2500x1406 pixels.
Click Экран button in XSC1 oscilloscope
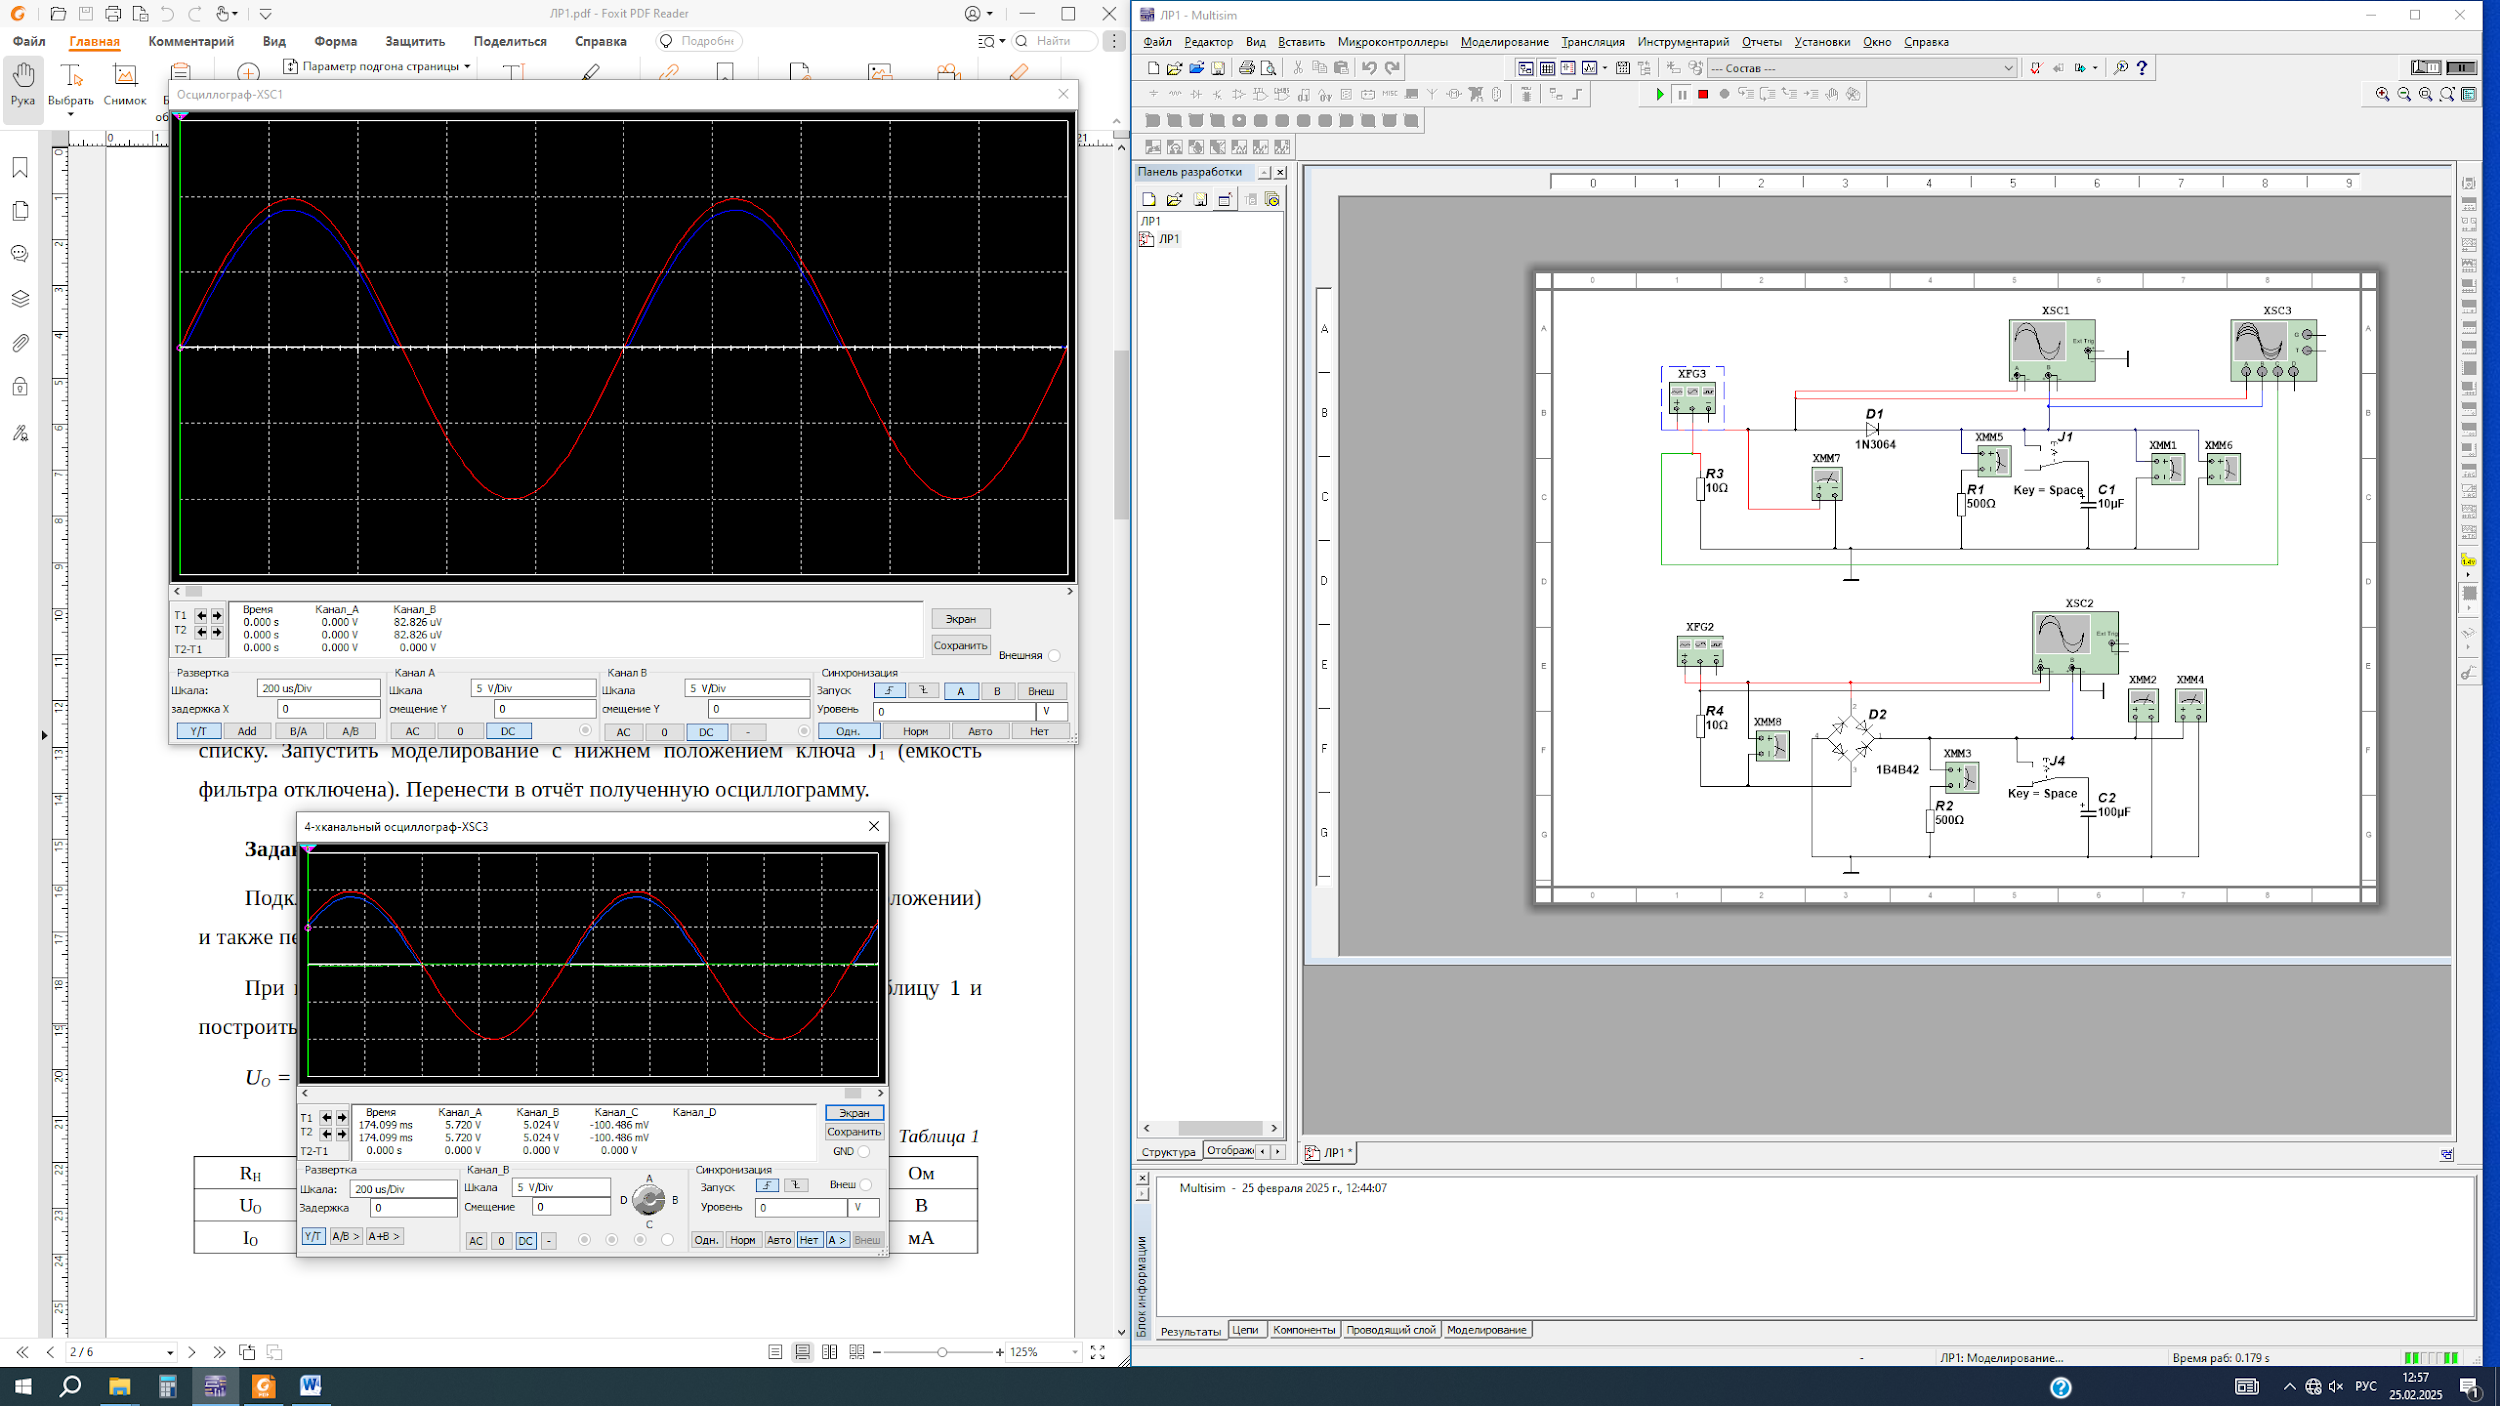coord(961,619)
